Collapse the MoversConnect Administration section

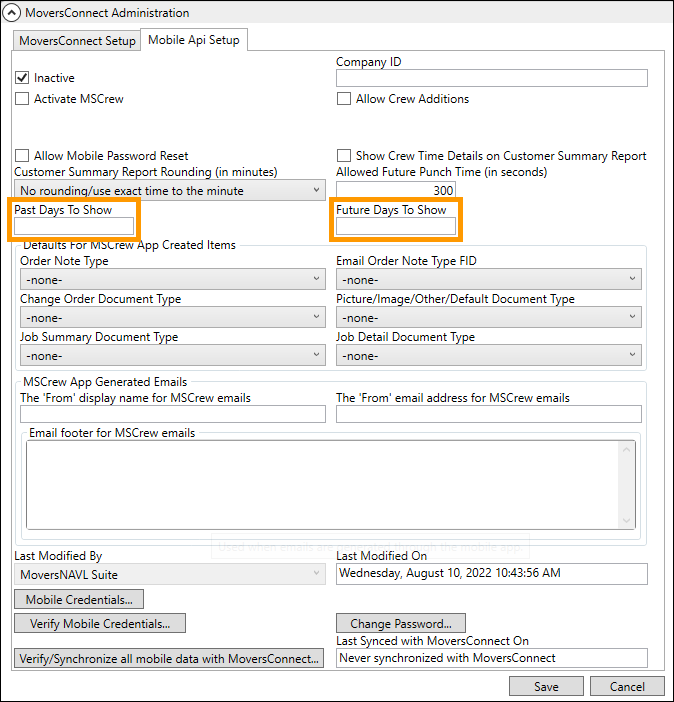click(x=13, y=14)
